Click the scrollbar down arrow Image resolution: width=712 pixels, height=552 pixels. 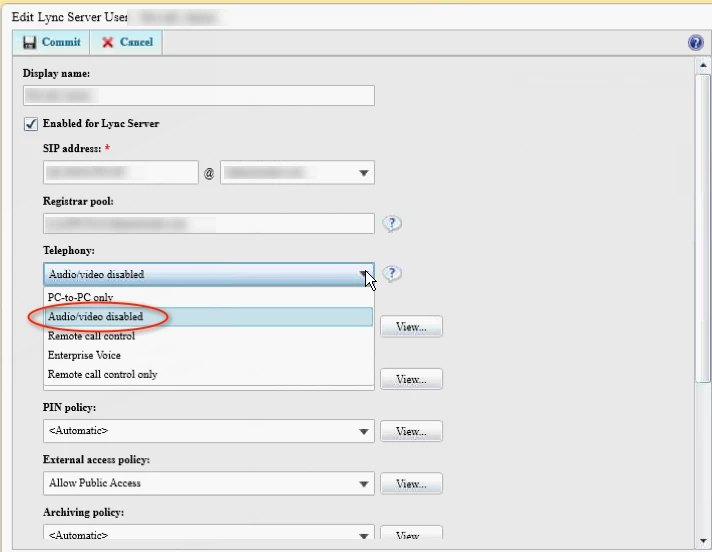point(703,541)
